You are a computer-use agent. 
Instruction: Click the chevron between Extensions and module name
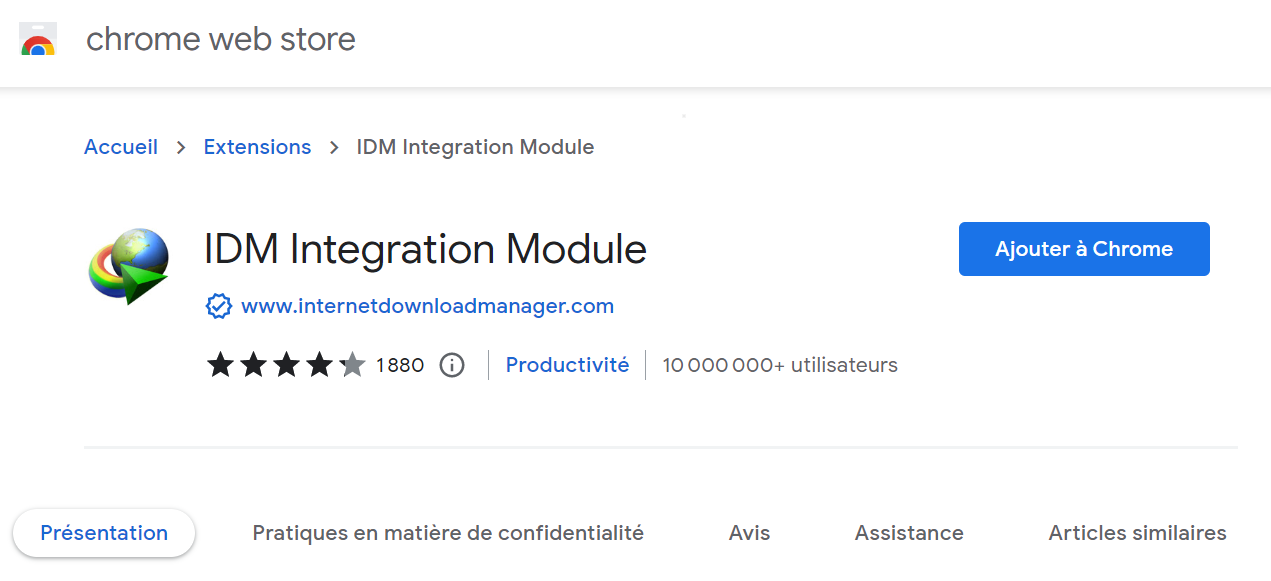333,147
